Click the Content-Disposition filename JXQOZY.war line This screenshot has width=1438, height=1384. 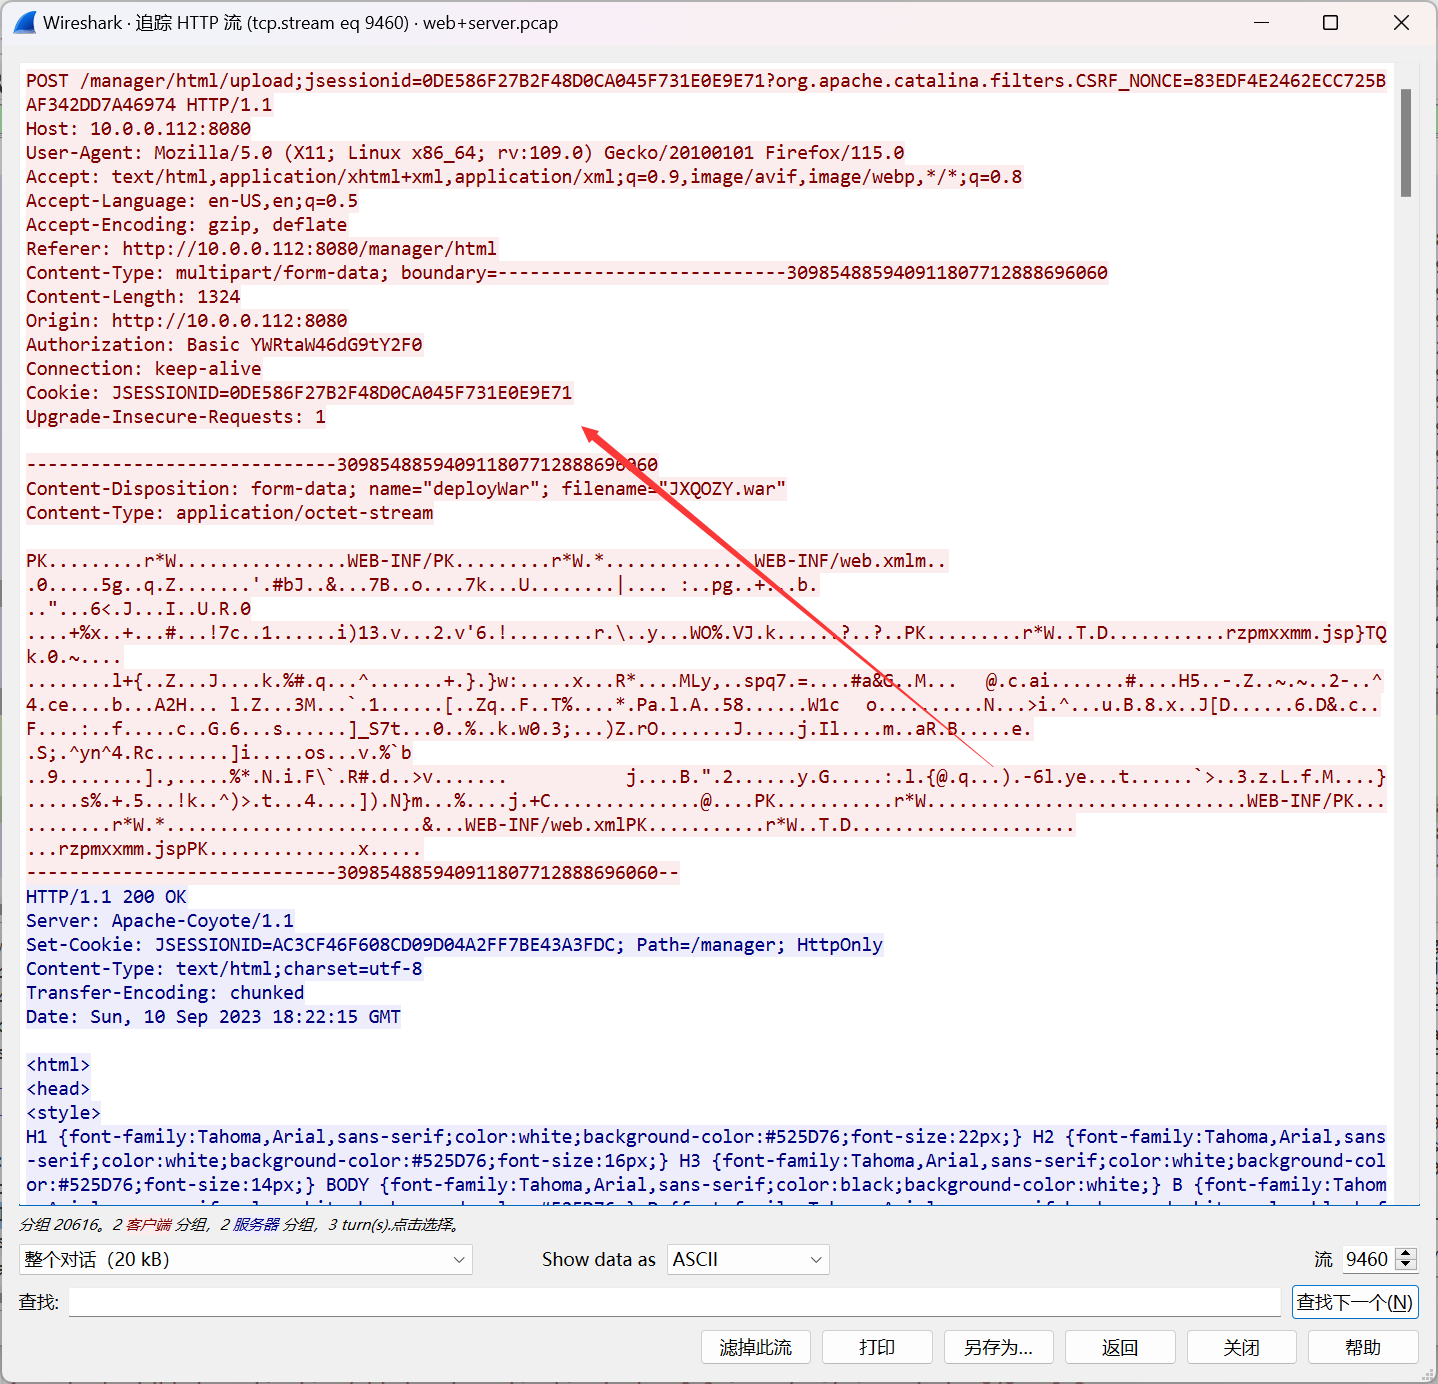click(406, 489)
